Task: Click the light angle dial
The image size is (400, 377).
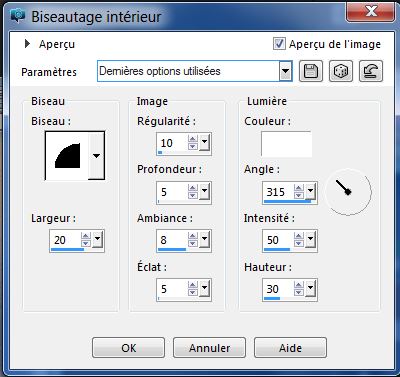Action: coord(348,192)
